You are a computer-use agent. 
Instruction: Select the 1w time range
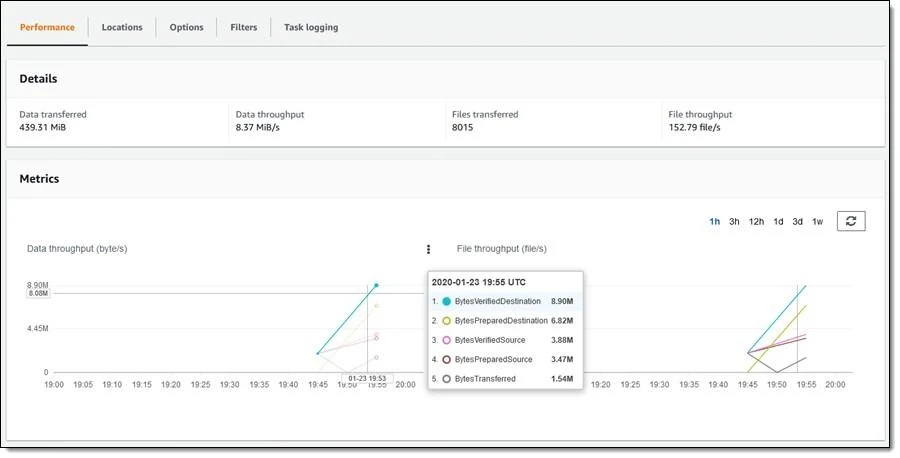point(817,222)
